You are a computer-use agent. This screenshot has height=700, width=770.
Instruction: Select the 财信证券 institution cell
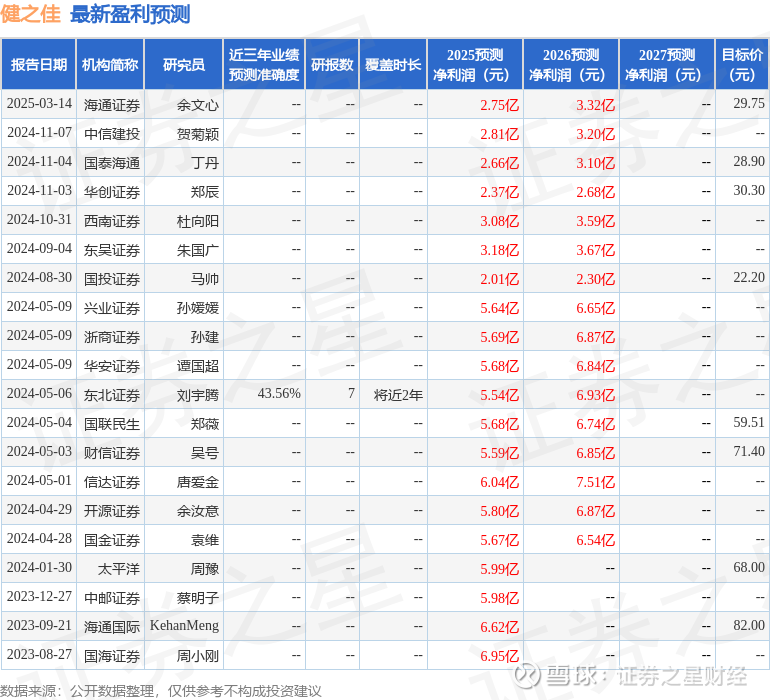(x=112, y=453)
